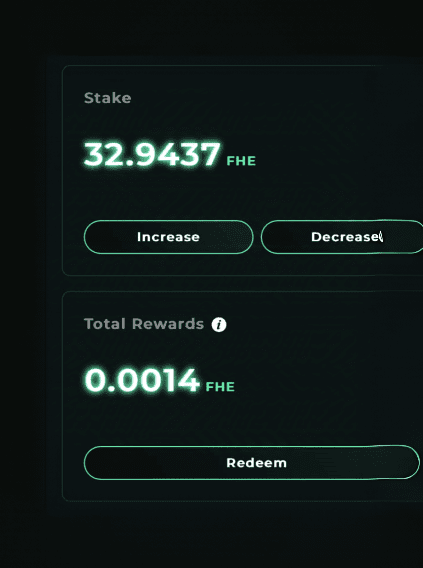Click the FHE unit label beside 0.0014
Screen dimensions: 423x568
[220, 387]
